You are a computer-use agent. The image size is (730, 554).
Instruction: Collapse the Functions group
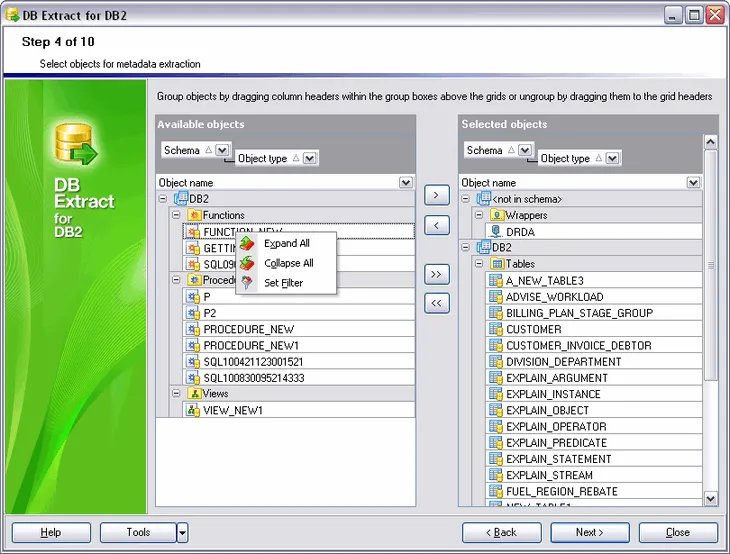coord(176,215)
